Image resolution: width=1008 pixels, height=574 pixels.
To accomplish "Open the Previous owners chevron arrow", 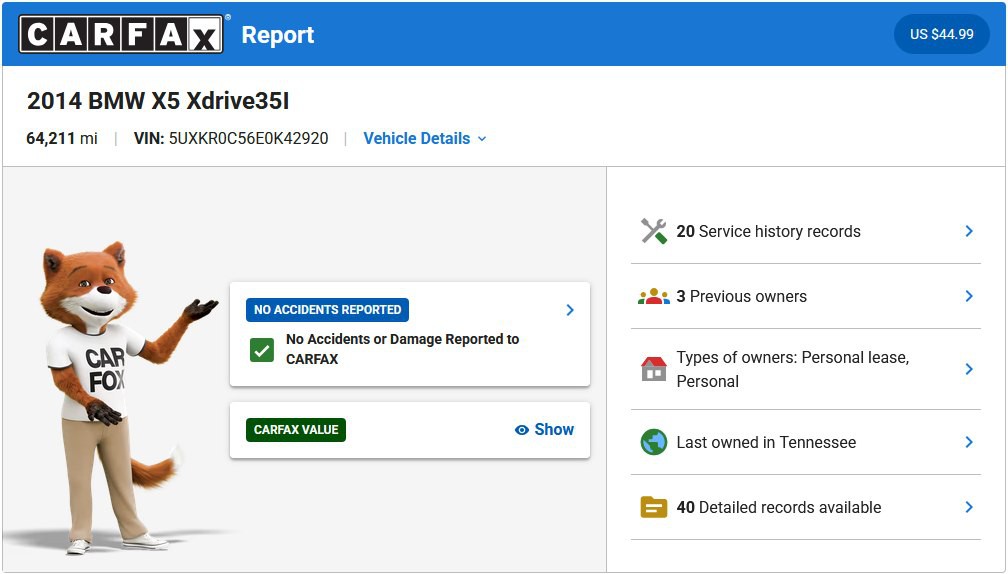I will 969,296.
